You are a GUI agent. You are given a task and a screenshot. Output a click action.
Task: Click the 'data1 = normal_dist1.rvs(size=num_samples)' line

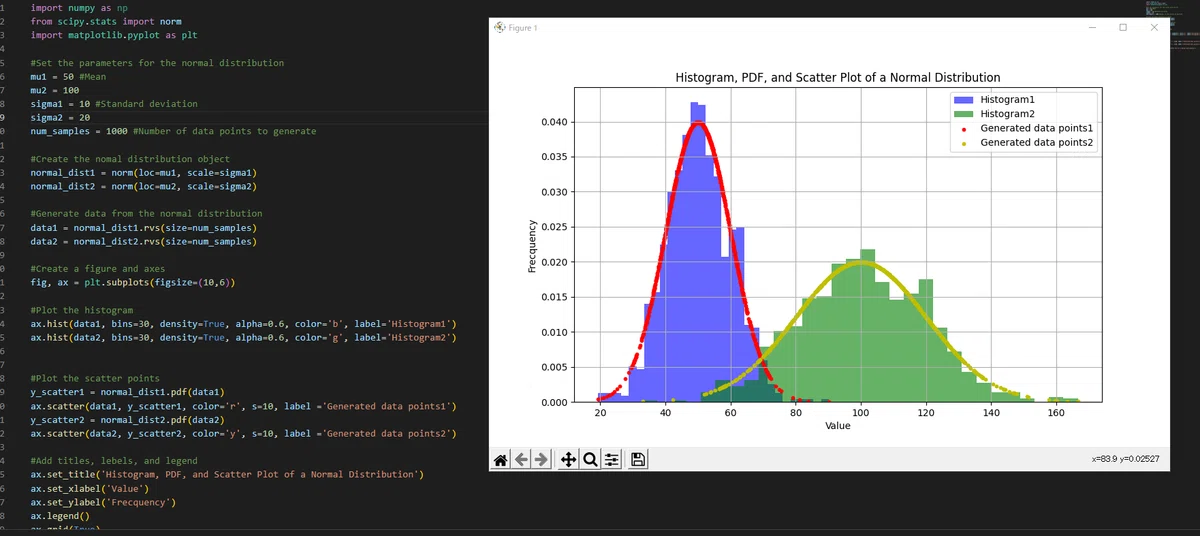pyautogui.click(x=144, y=228)
